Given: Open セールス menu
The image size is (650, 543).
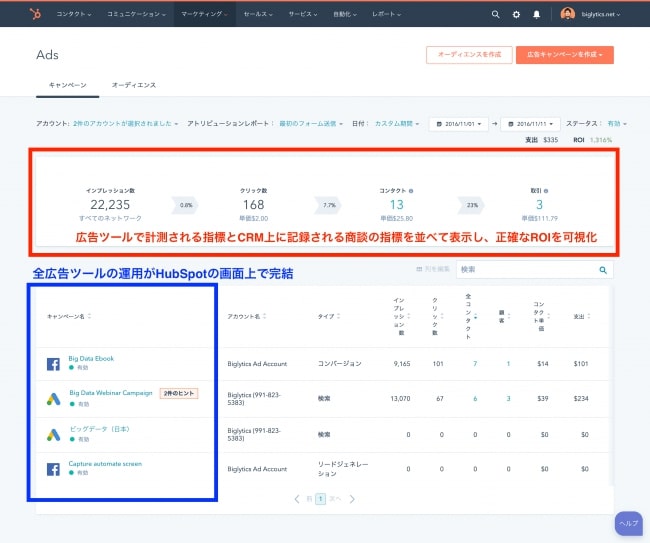Looking at the screenshot, I should (258, 14).
